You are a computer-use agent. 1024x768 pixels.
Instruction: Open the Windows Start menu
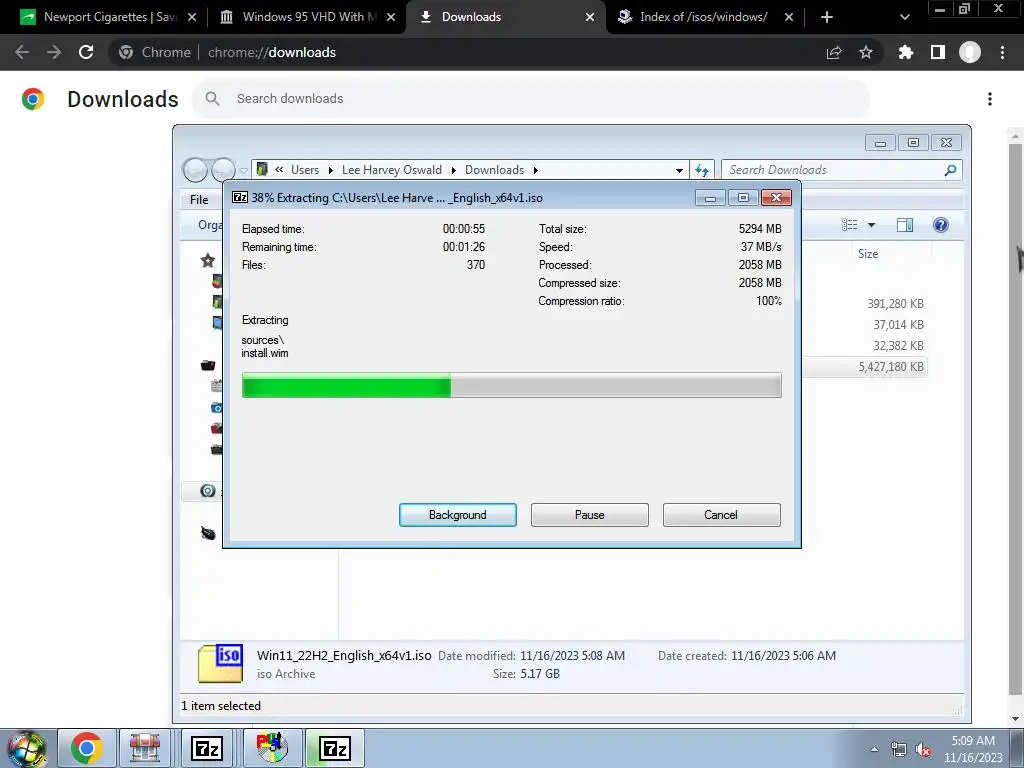click(27, 748)
